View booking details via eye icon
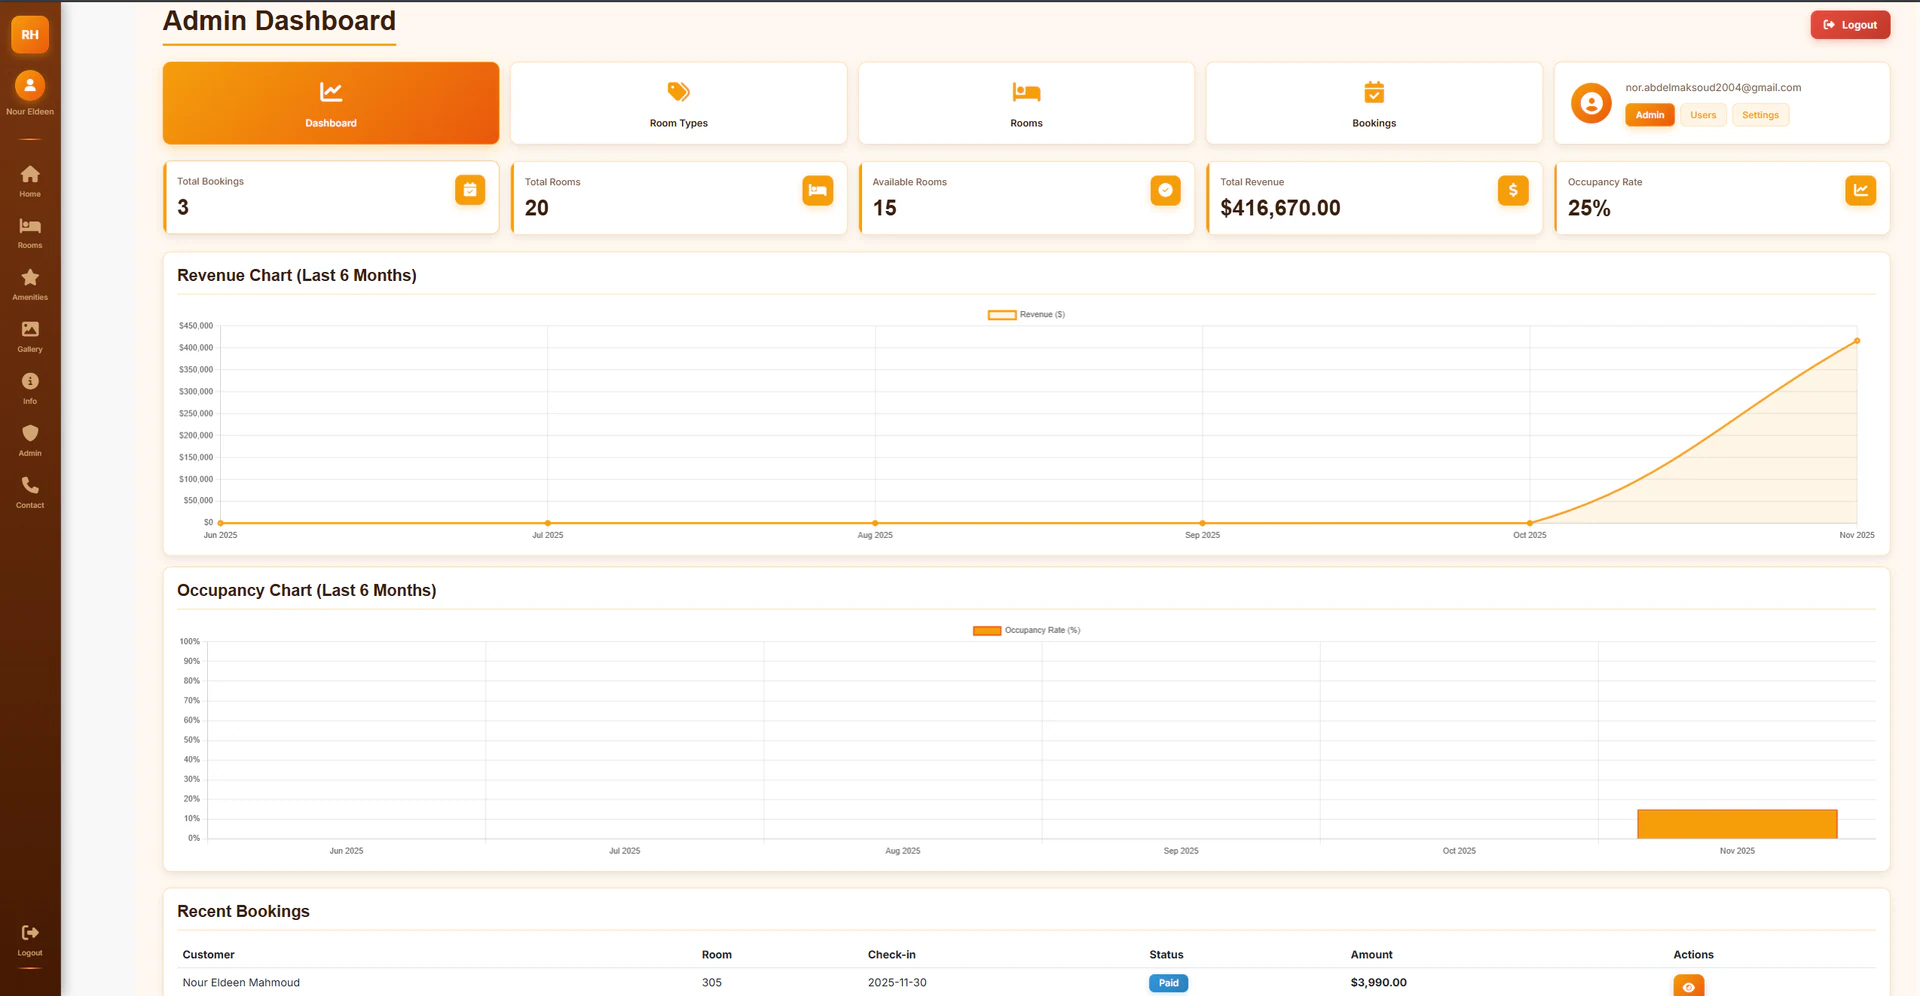The image size is (1920, 996). point(1688,986)
